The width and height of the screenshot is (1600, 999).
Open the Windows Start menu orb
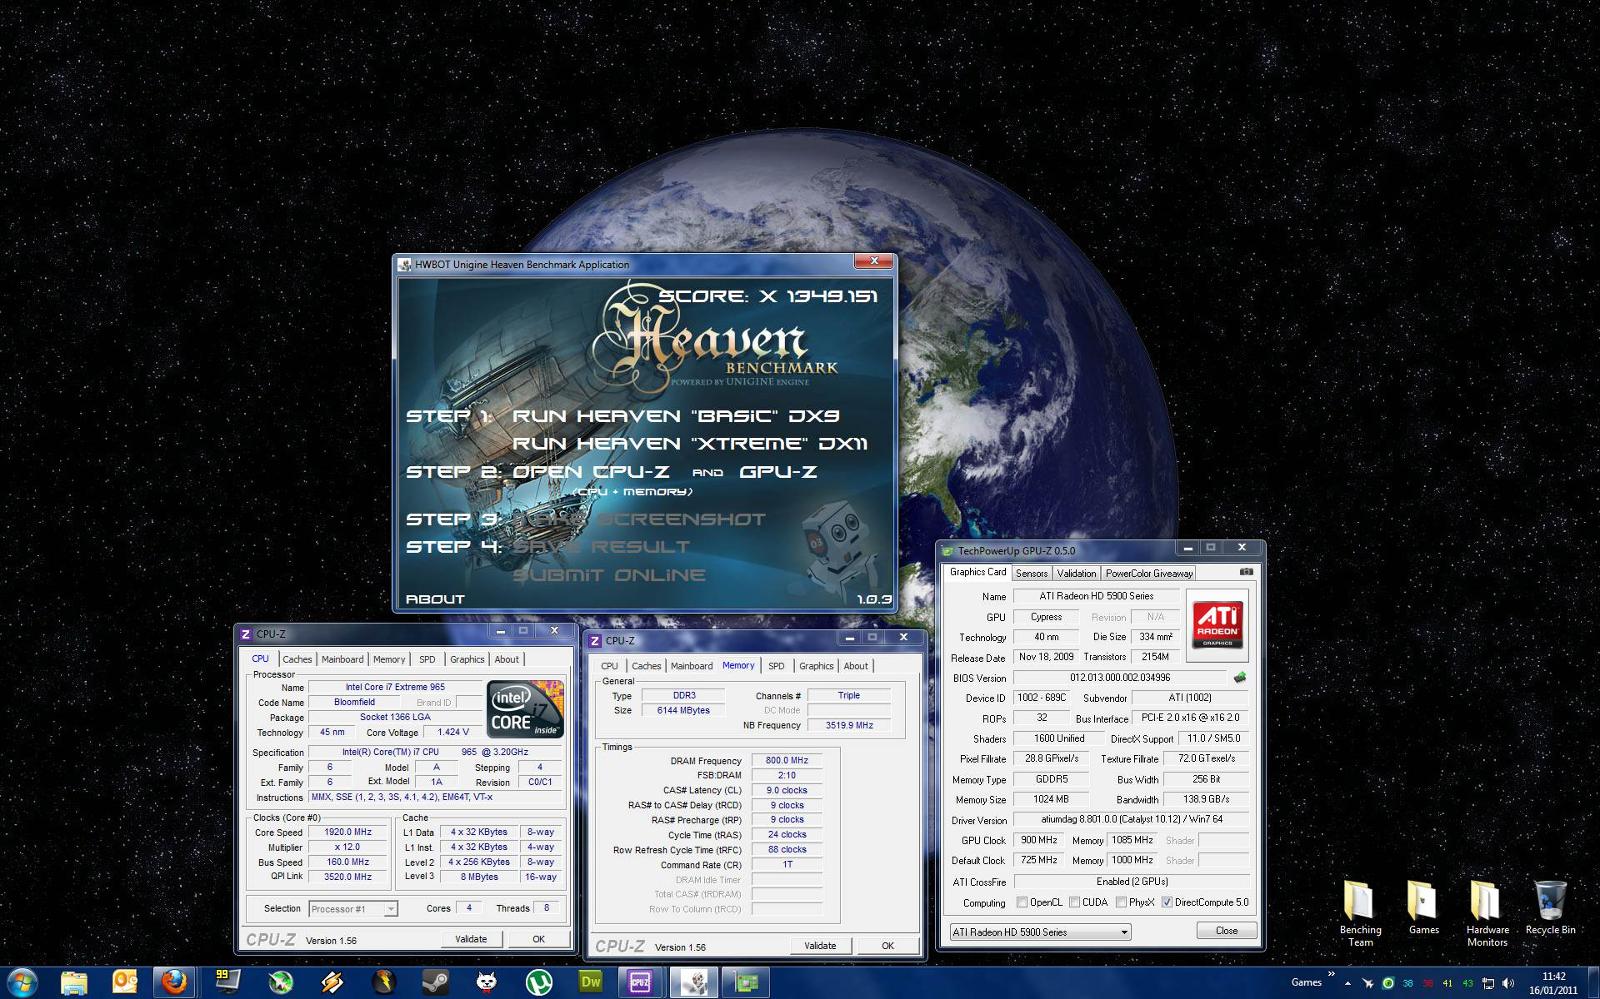click(22, 982)
